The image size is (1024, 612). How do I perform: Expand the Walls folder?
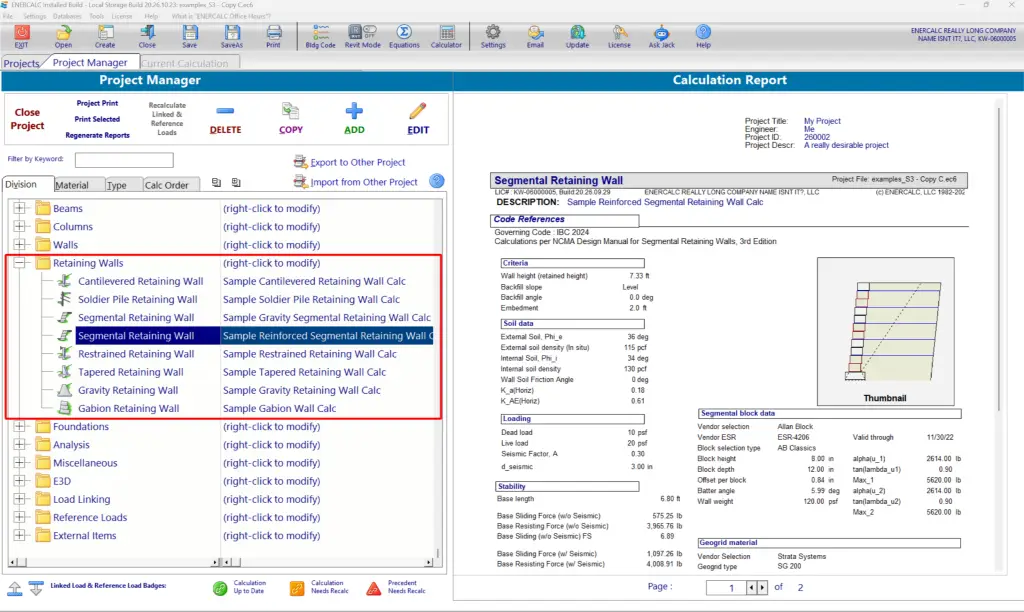20,245
